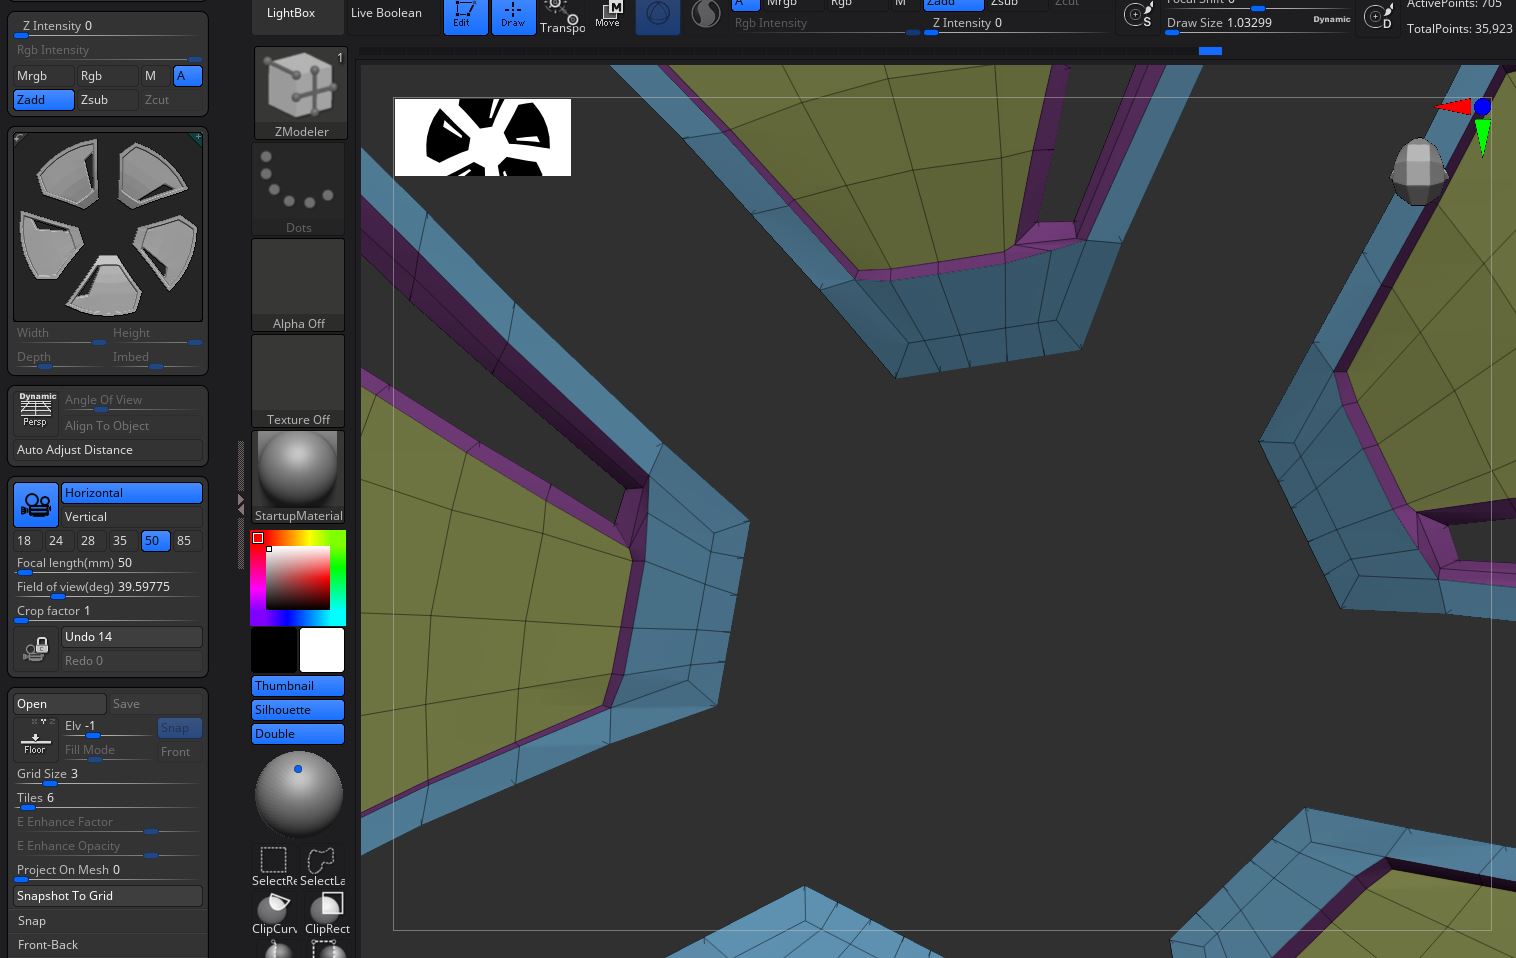Pick a color in the color picker square
Image resolution: width=1516 pixels, height=958 pixels.
click(297, 577)
